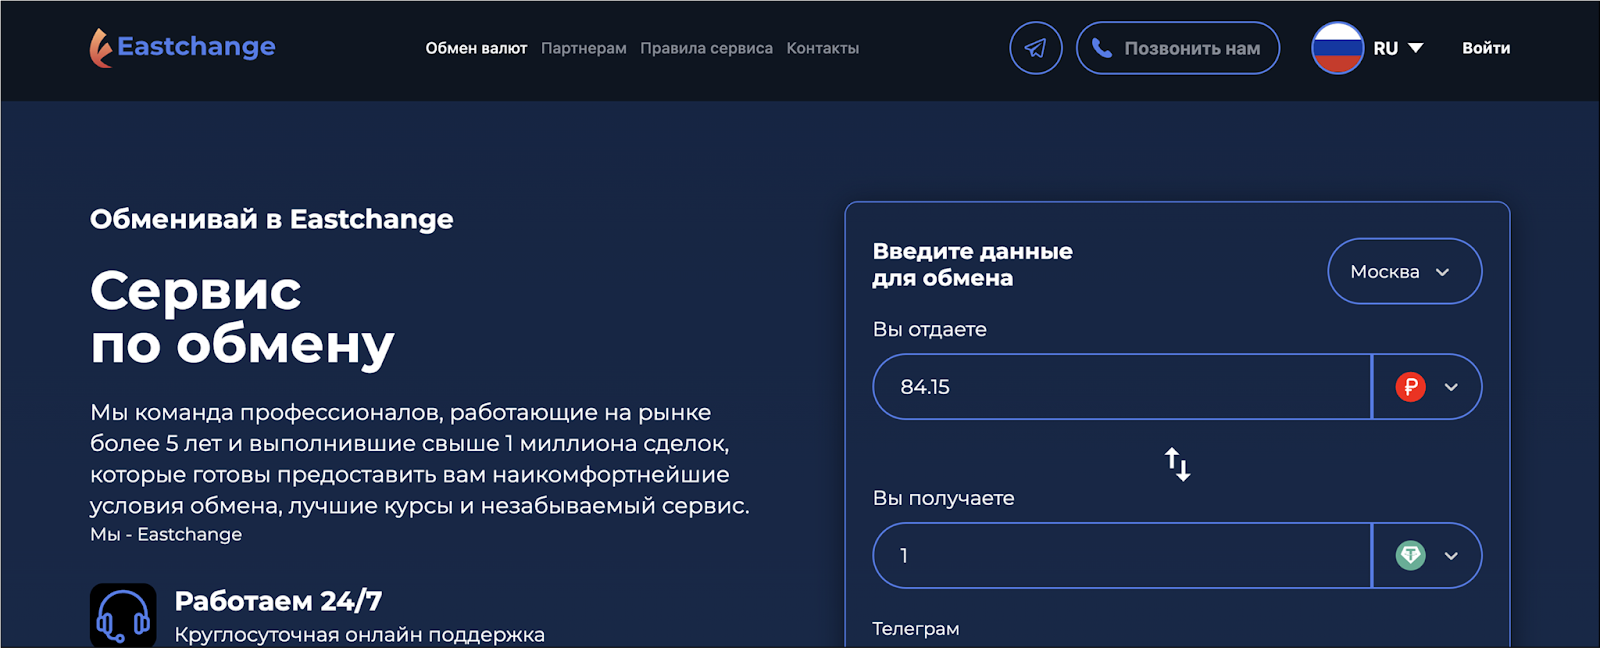Open Правила сервиса menu item

(x=706, y=48)
